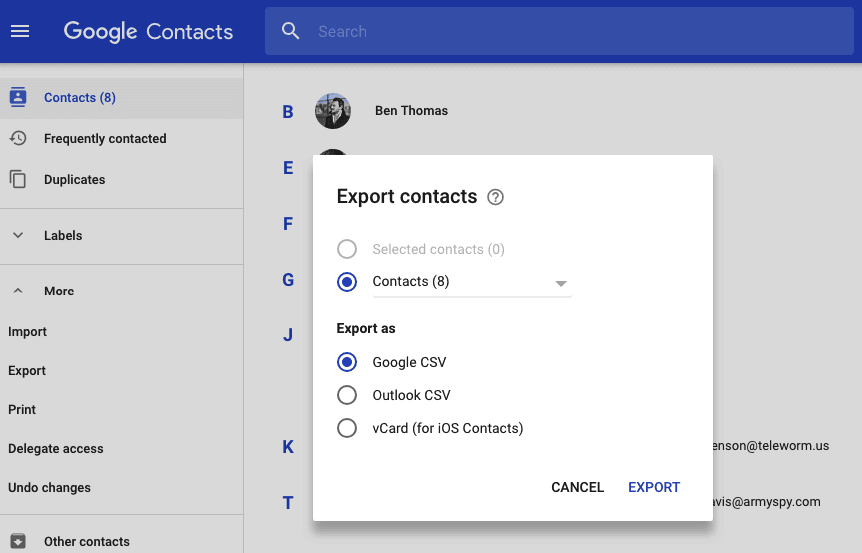Choose Google CSV export format
Viewport: 862px width, 553px height.
[x=347, y=362]
